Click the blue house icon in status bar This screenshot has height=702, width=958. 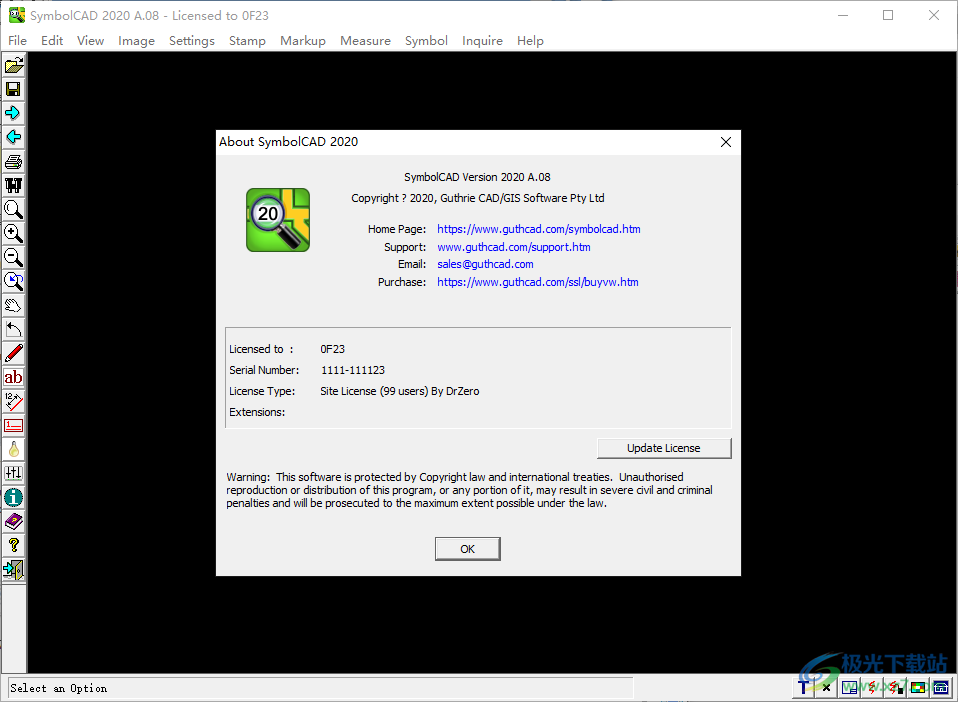pyautogui.click(x=941, y=688)
